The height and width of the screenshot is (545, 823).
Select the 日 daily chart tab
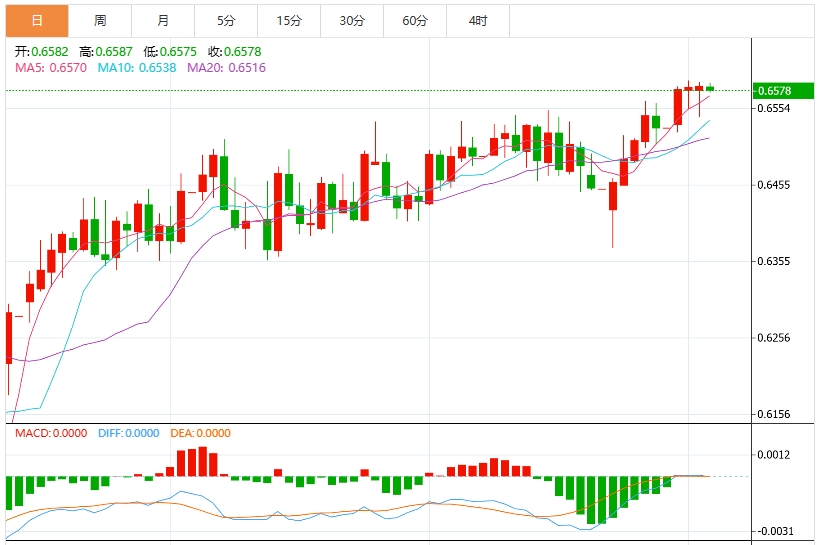pyautogui.click(x=37, y=21)
